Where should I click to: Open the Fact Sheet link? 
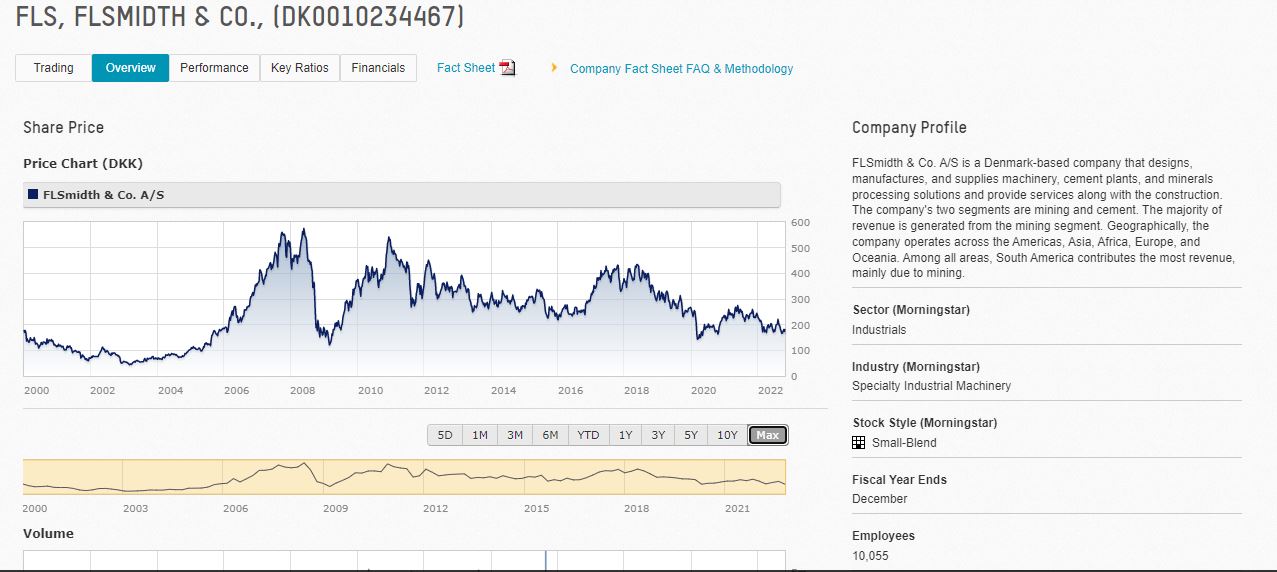(x=465, y=68)
